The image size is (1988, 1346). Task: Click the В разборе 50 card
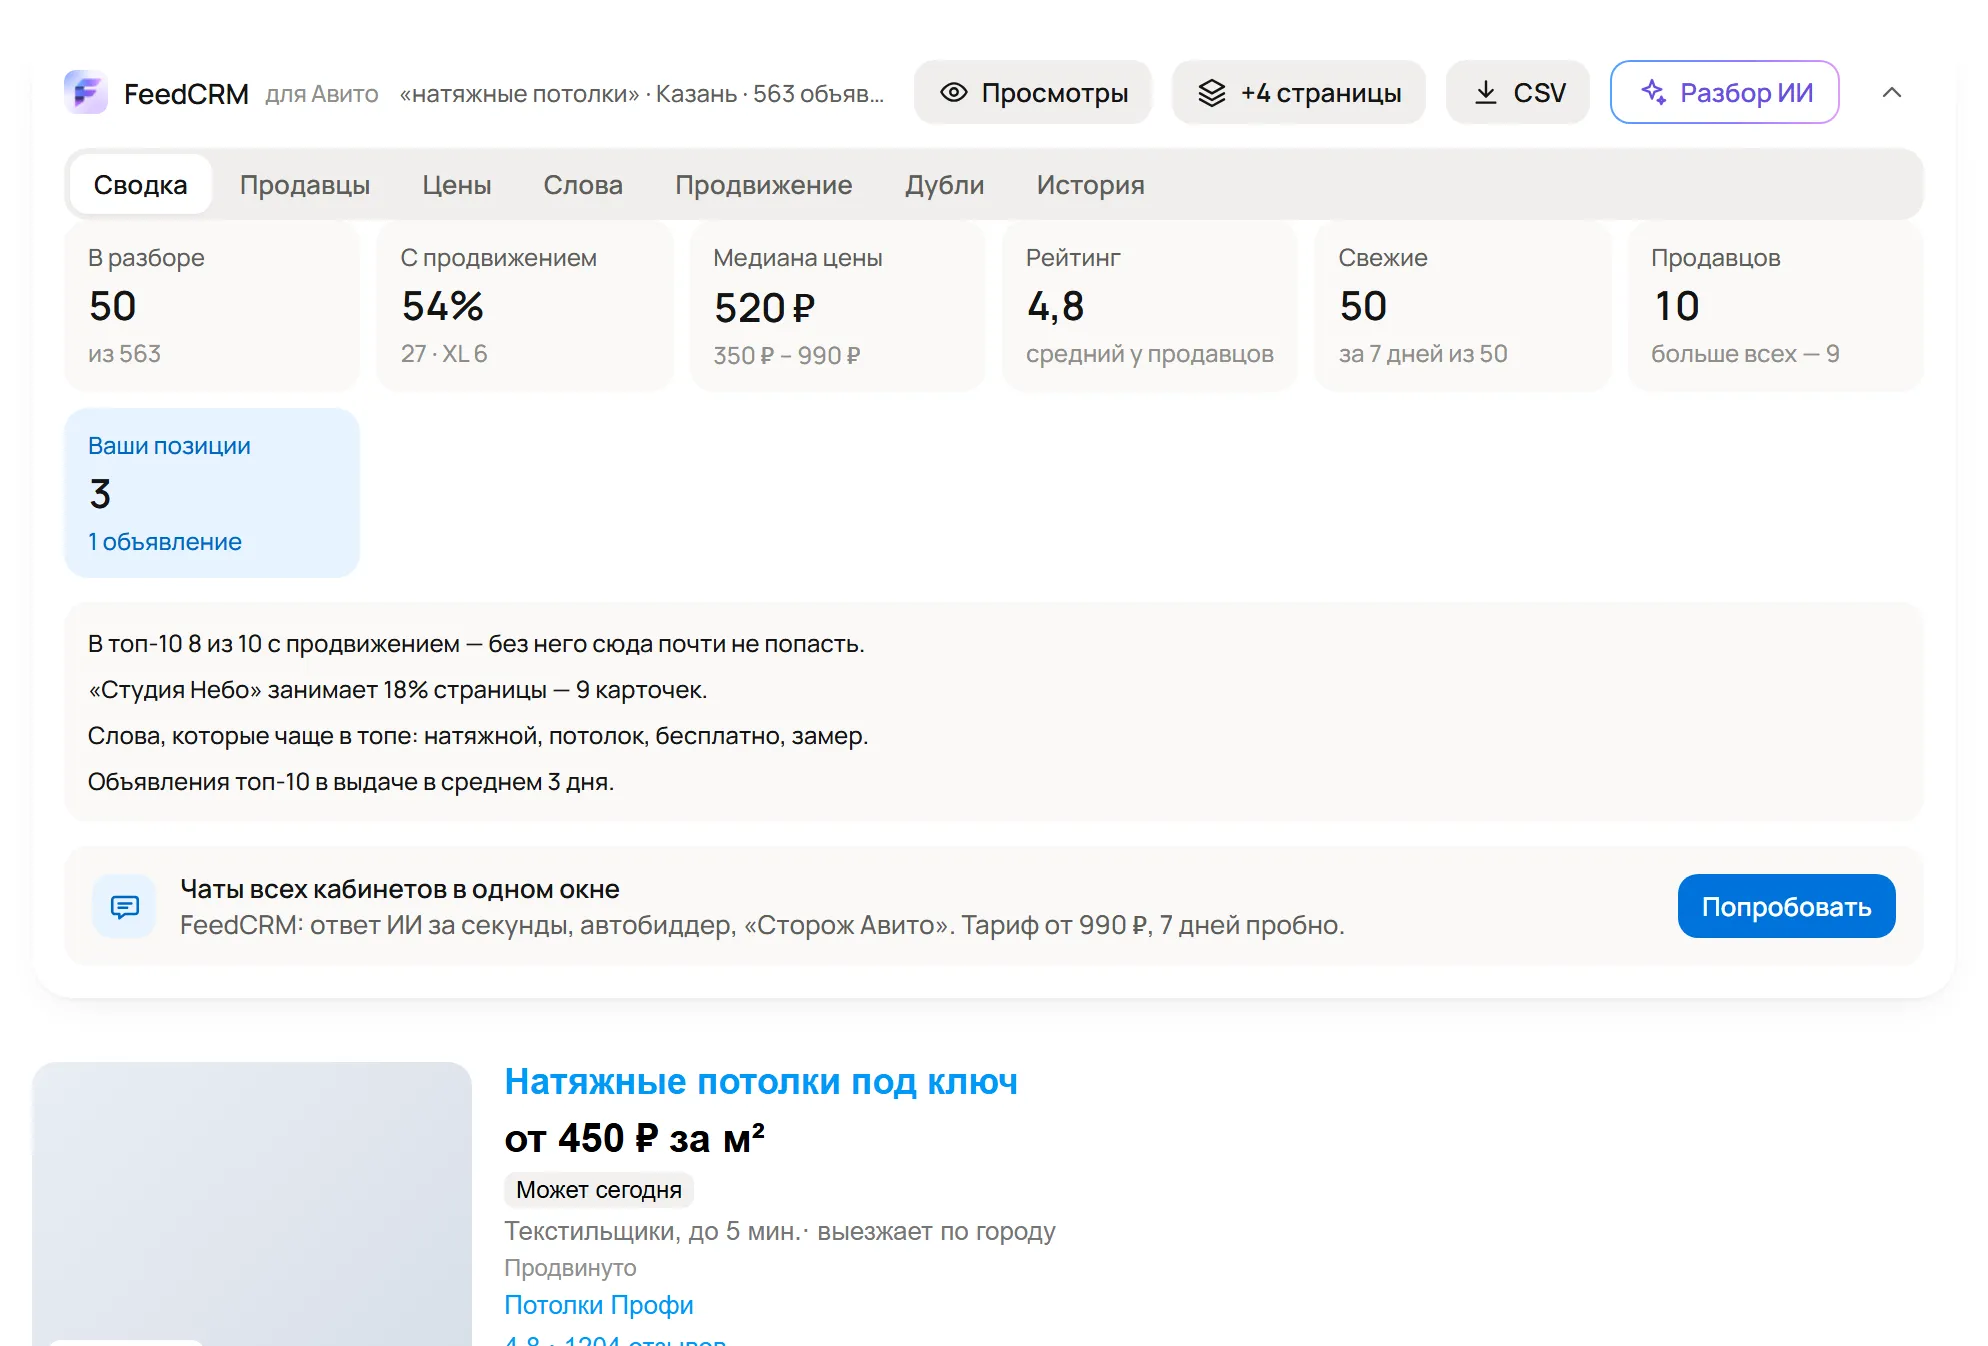(212, 306)
